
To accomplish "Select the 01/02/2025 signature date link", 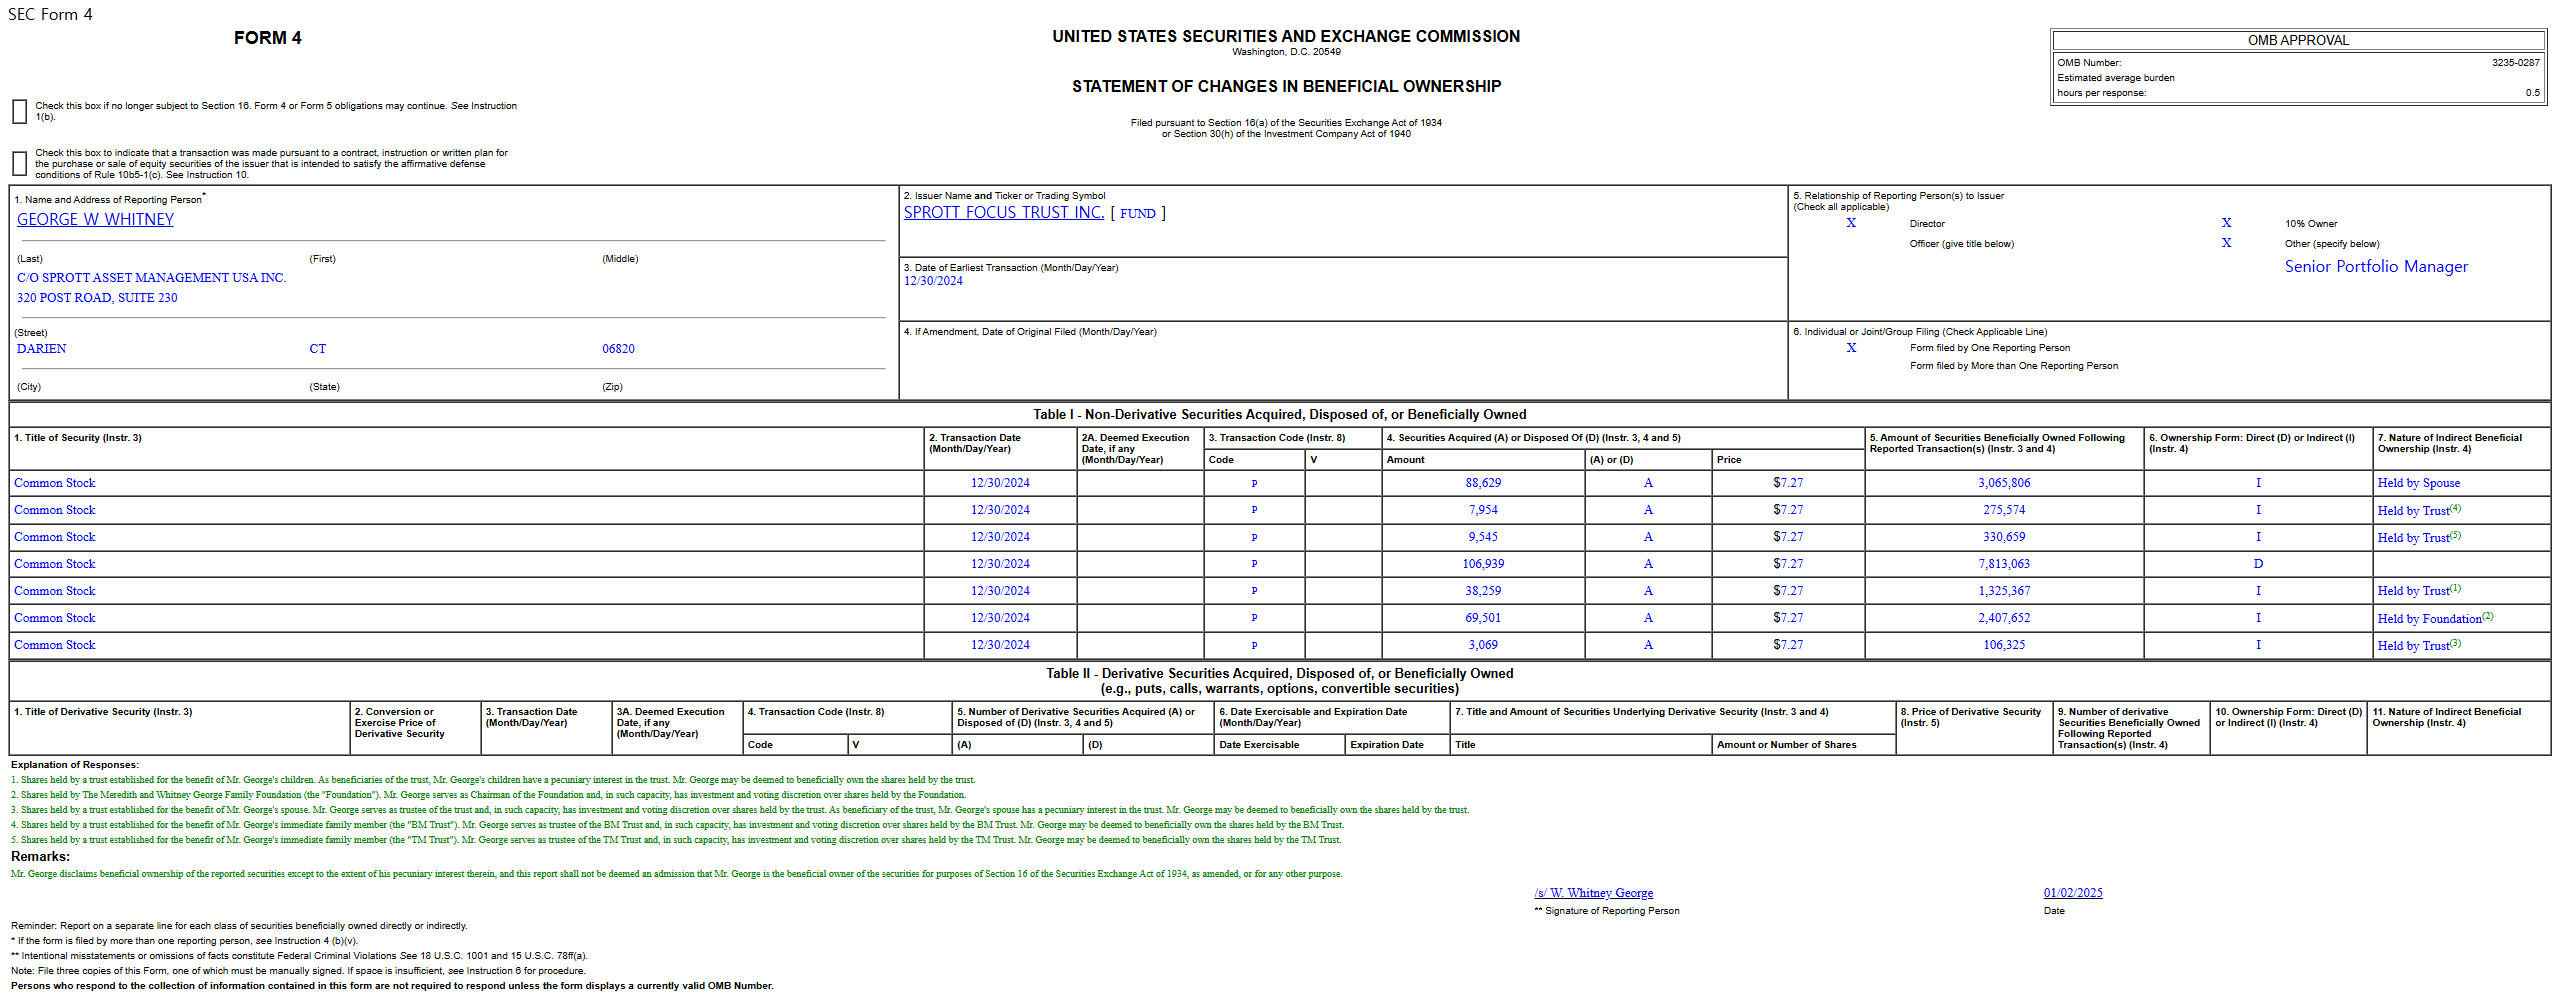I will tap(2072, 892).
